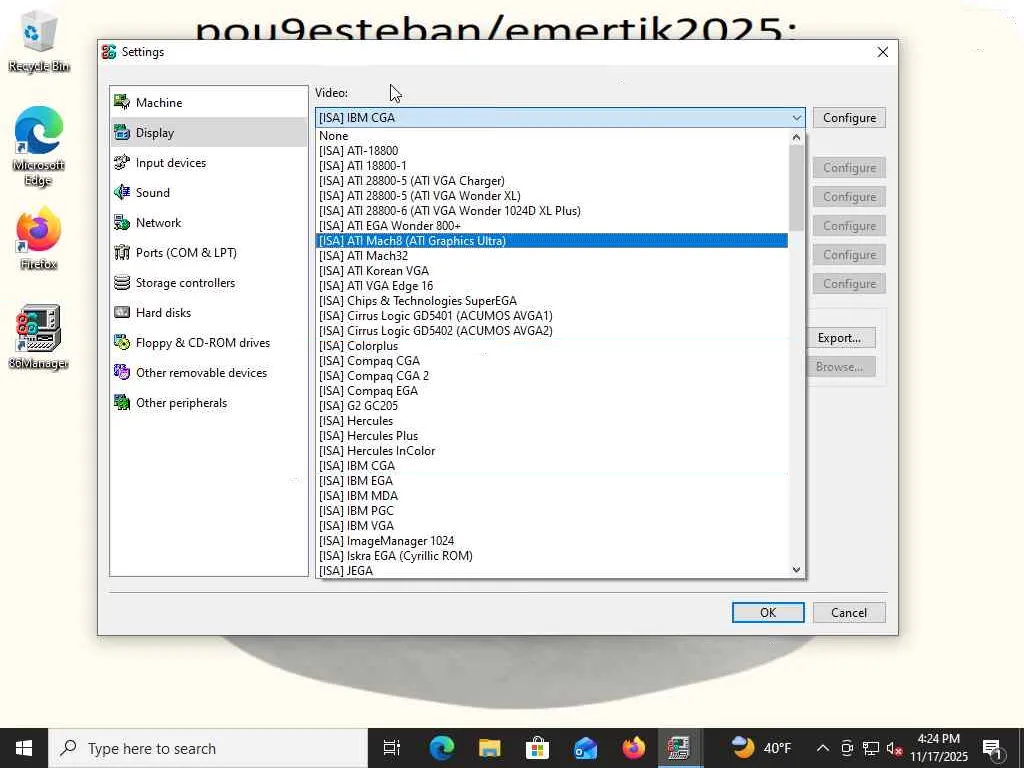Select [ISA] ATI 28800-5 (ATI VGA Wonder XL)
This screenshot has width=1024, height=768.
click(552, 196)
